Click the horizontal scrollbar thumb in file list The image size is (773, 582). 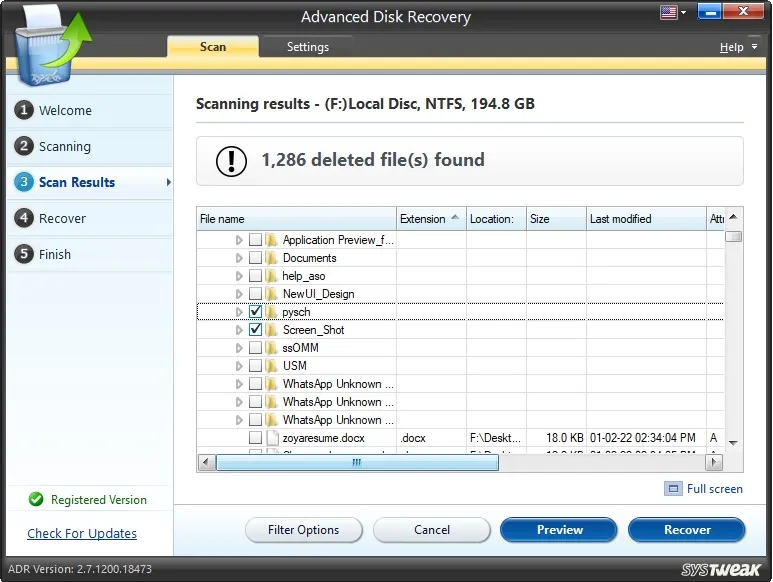point(357,462)
